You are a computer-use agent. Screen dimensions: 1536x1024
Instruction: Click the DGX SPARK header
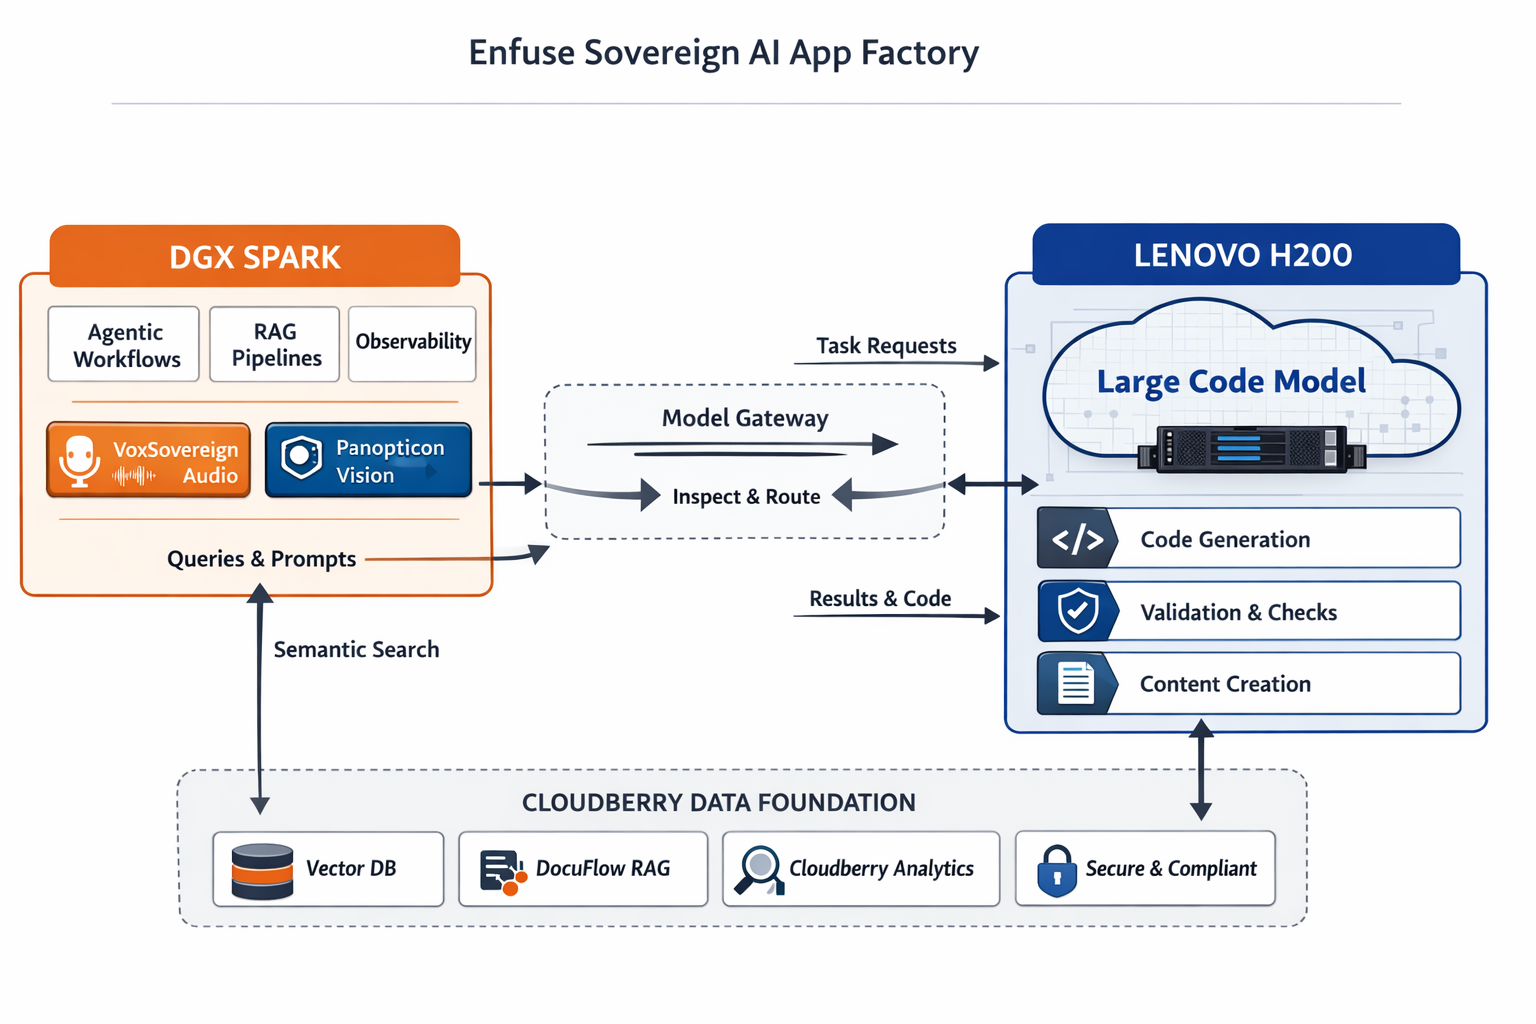[255, 256]
